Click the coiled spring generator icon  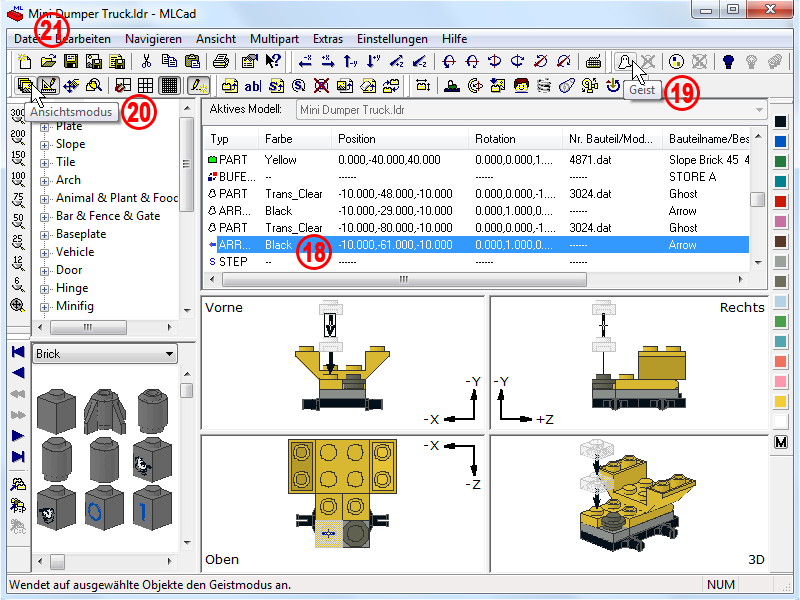coord(544,86)
